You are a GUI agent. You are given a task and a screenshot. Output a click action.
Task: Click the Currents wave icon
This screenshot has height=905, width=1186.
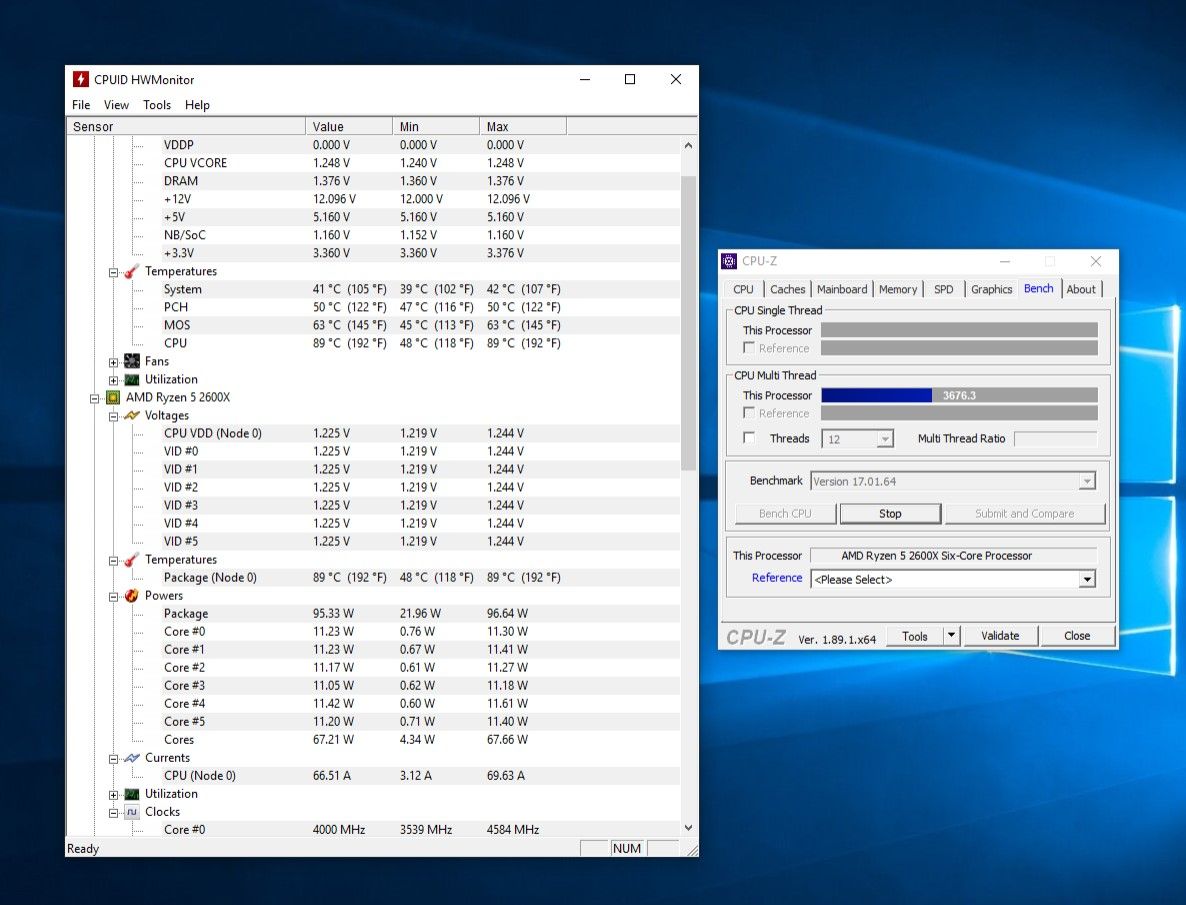pyautogui.click(x=132, y=758)
